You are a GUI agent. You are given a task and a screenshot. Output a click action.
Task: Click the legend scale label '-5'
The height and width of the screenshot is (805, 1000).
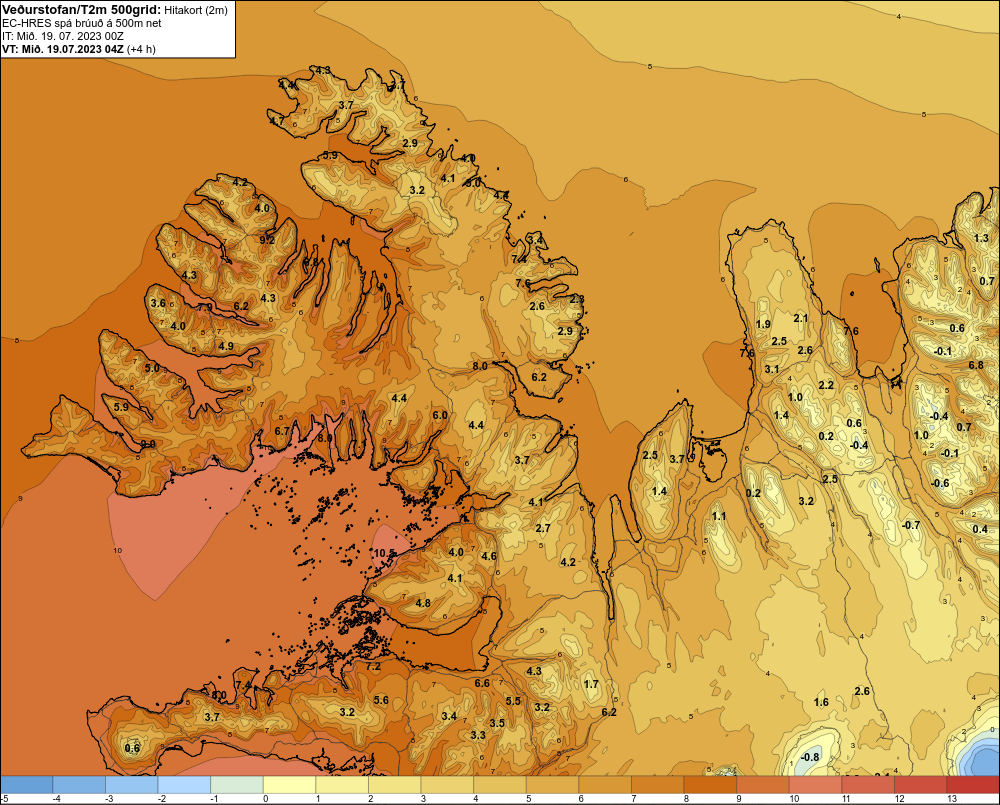[4, 799]
